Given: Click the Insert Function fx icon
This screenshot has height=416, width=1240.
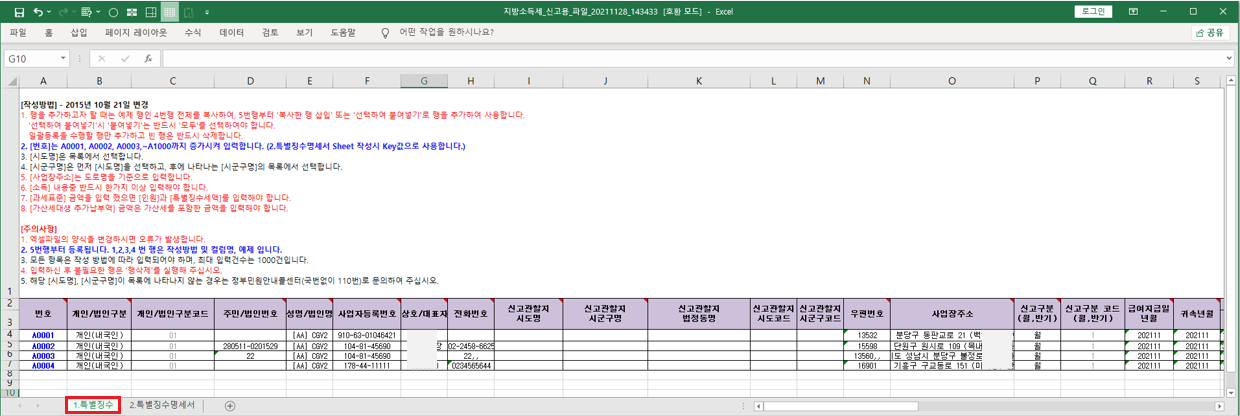Looking at the screenshot, I should 148,59.
